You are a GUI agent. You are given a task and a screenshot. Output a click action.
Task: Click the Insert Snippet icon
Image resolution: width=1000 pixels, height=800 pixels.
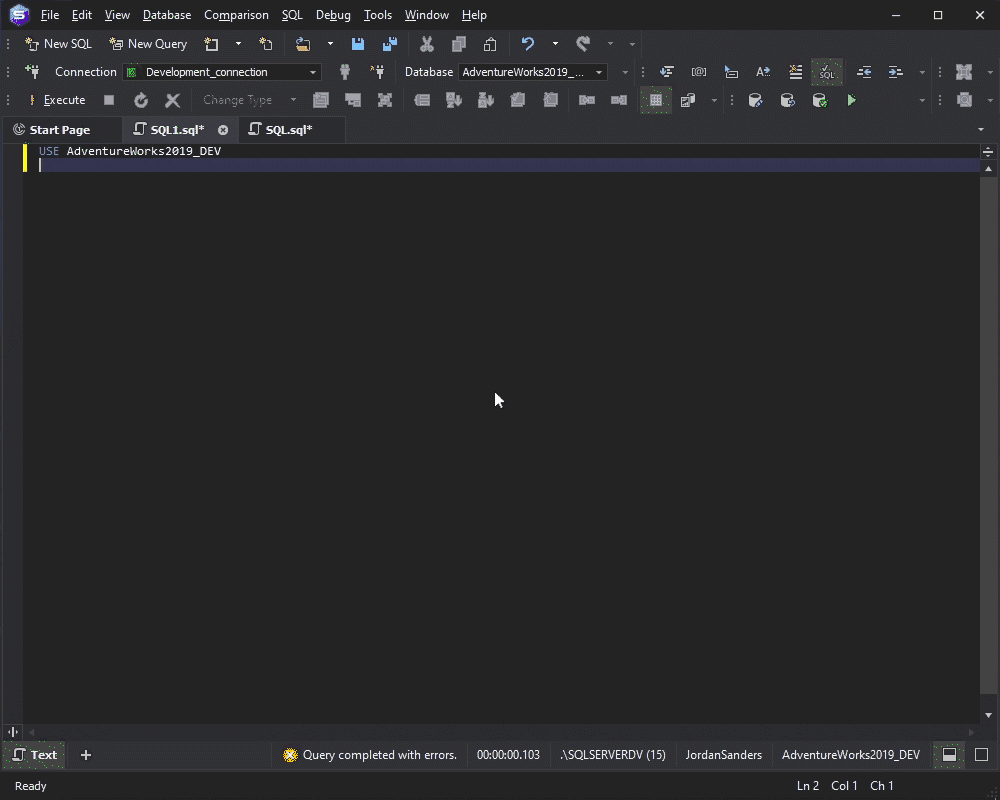click(x=732, y=72)
